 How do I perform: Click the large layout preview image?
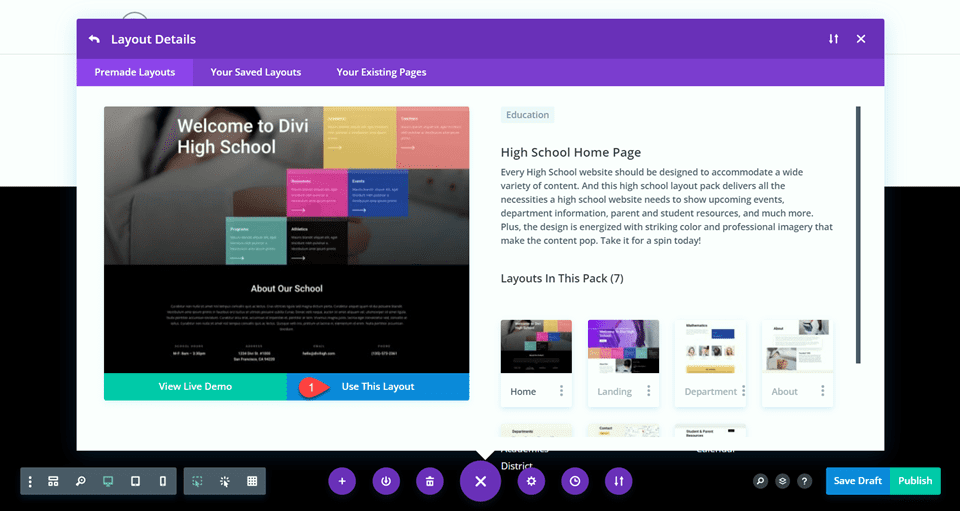(287, 240)
